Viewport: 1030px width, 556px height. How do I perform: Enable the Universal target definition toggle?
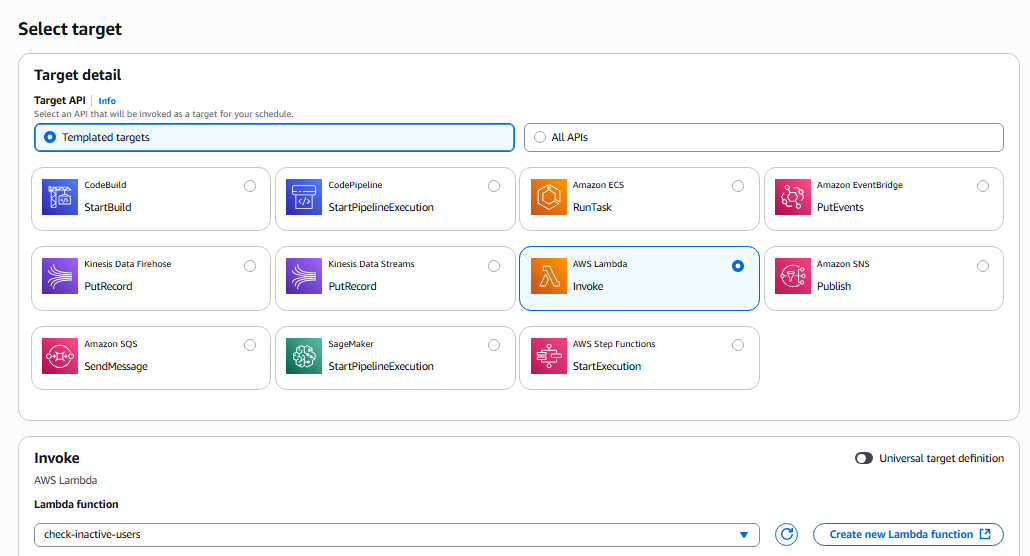click(x=864, y=458)
